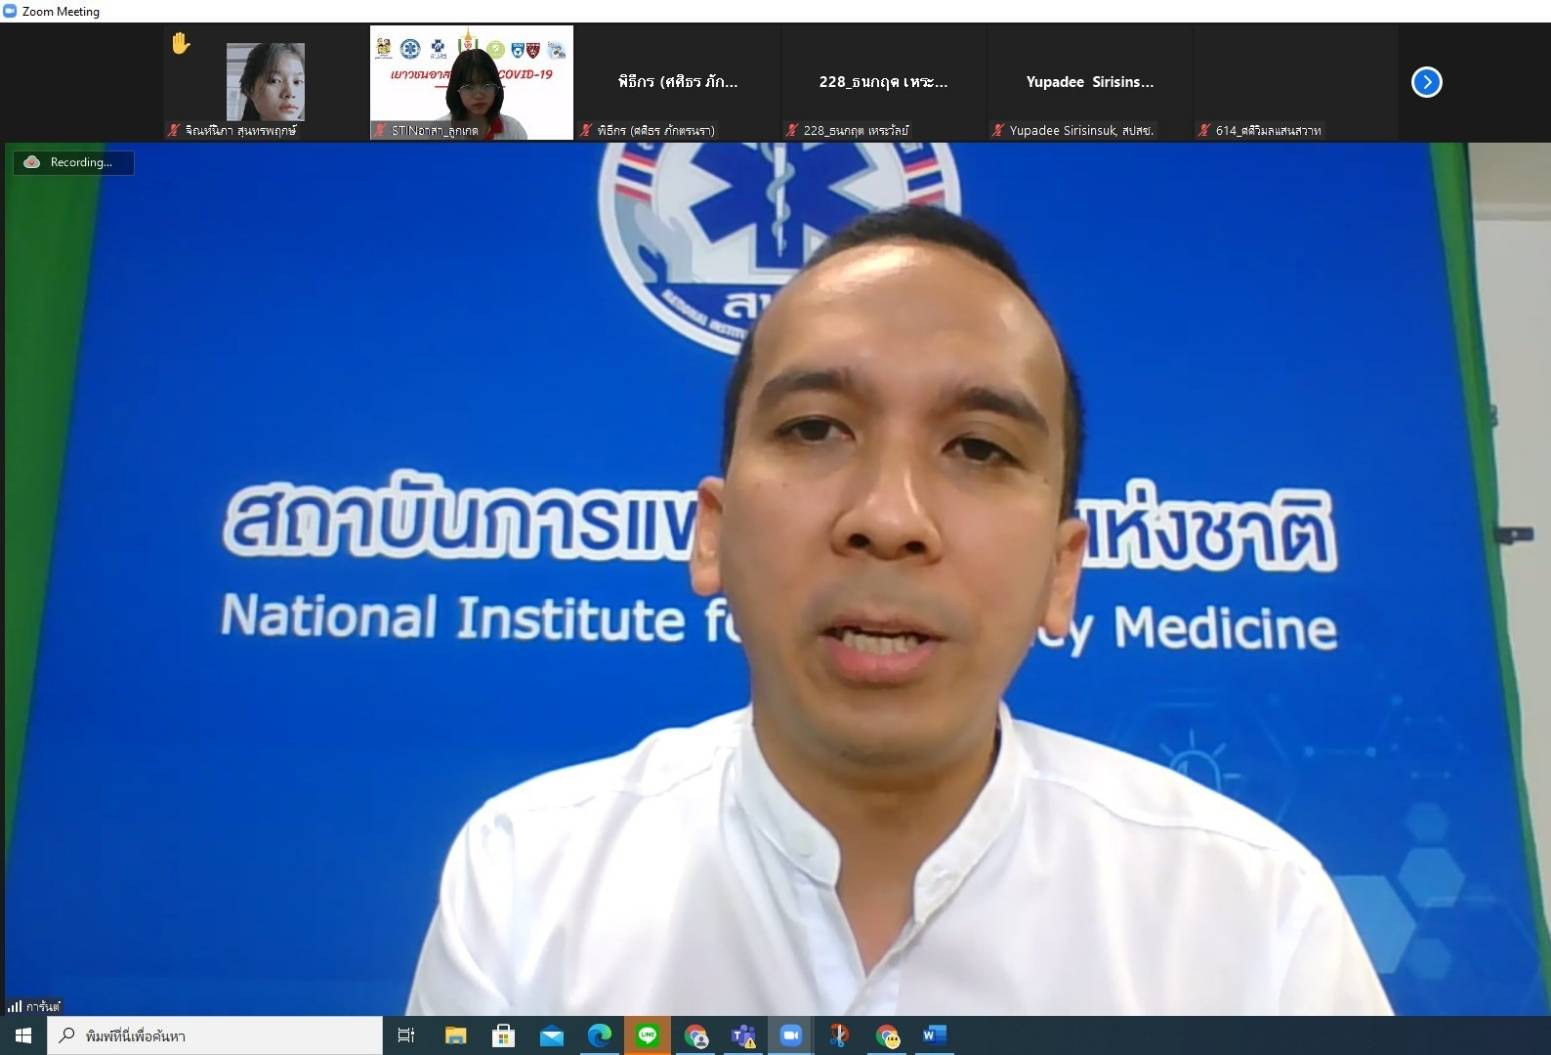The height and width of the screenshot is (1055, 1551).
Task: Click the raised hand icon on first participant
Action: 181,43
